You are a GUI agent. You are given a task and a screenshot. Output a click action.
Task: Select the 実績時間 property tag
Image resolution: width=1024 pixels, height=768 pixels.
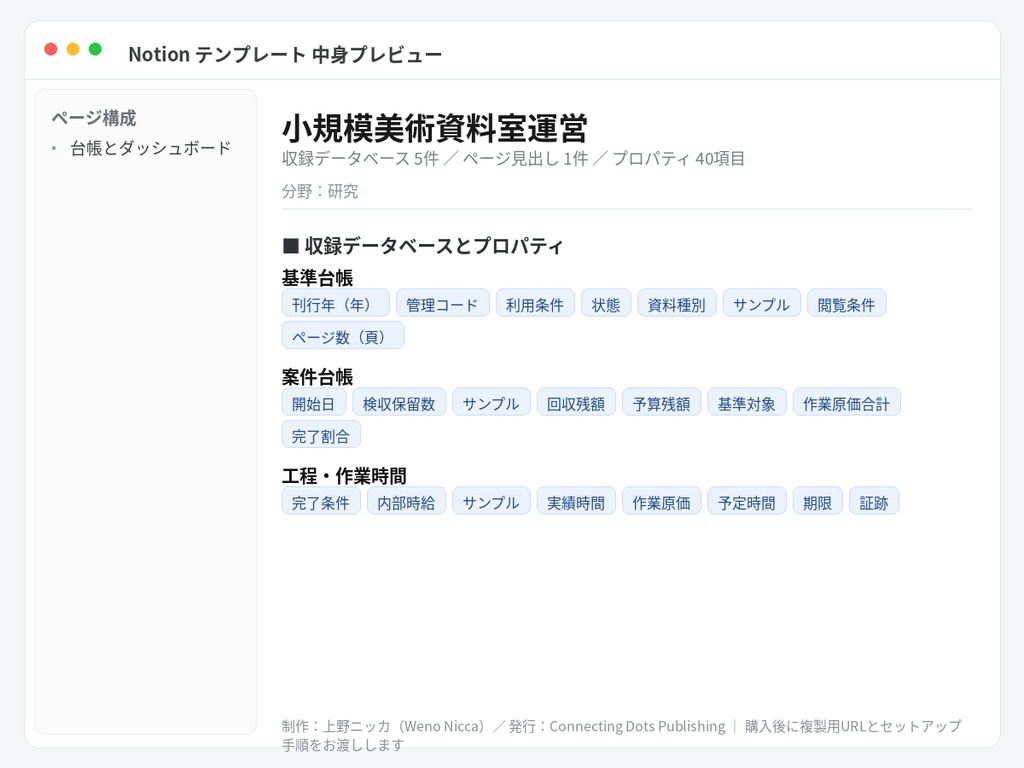[x=576, y=502]
